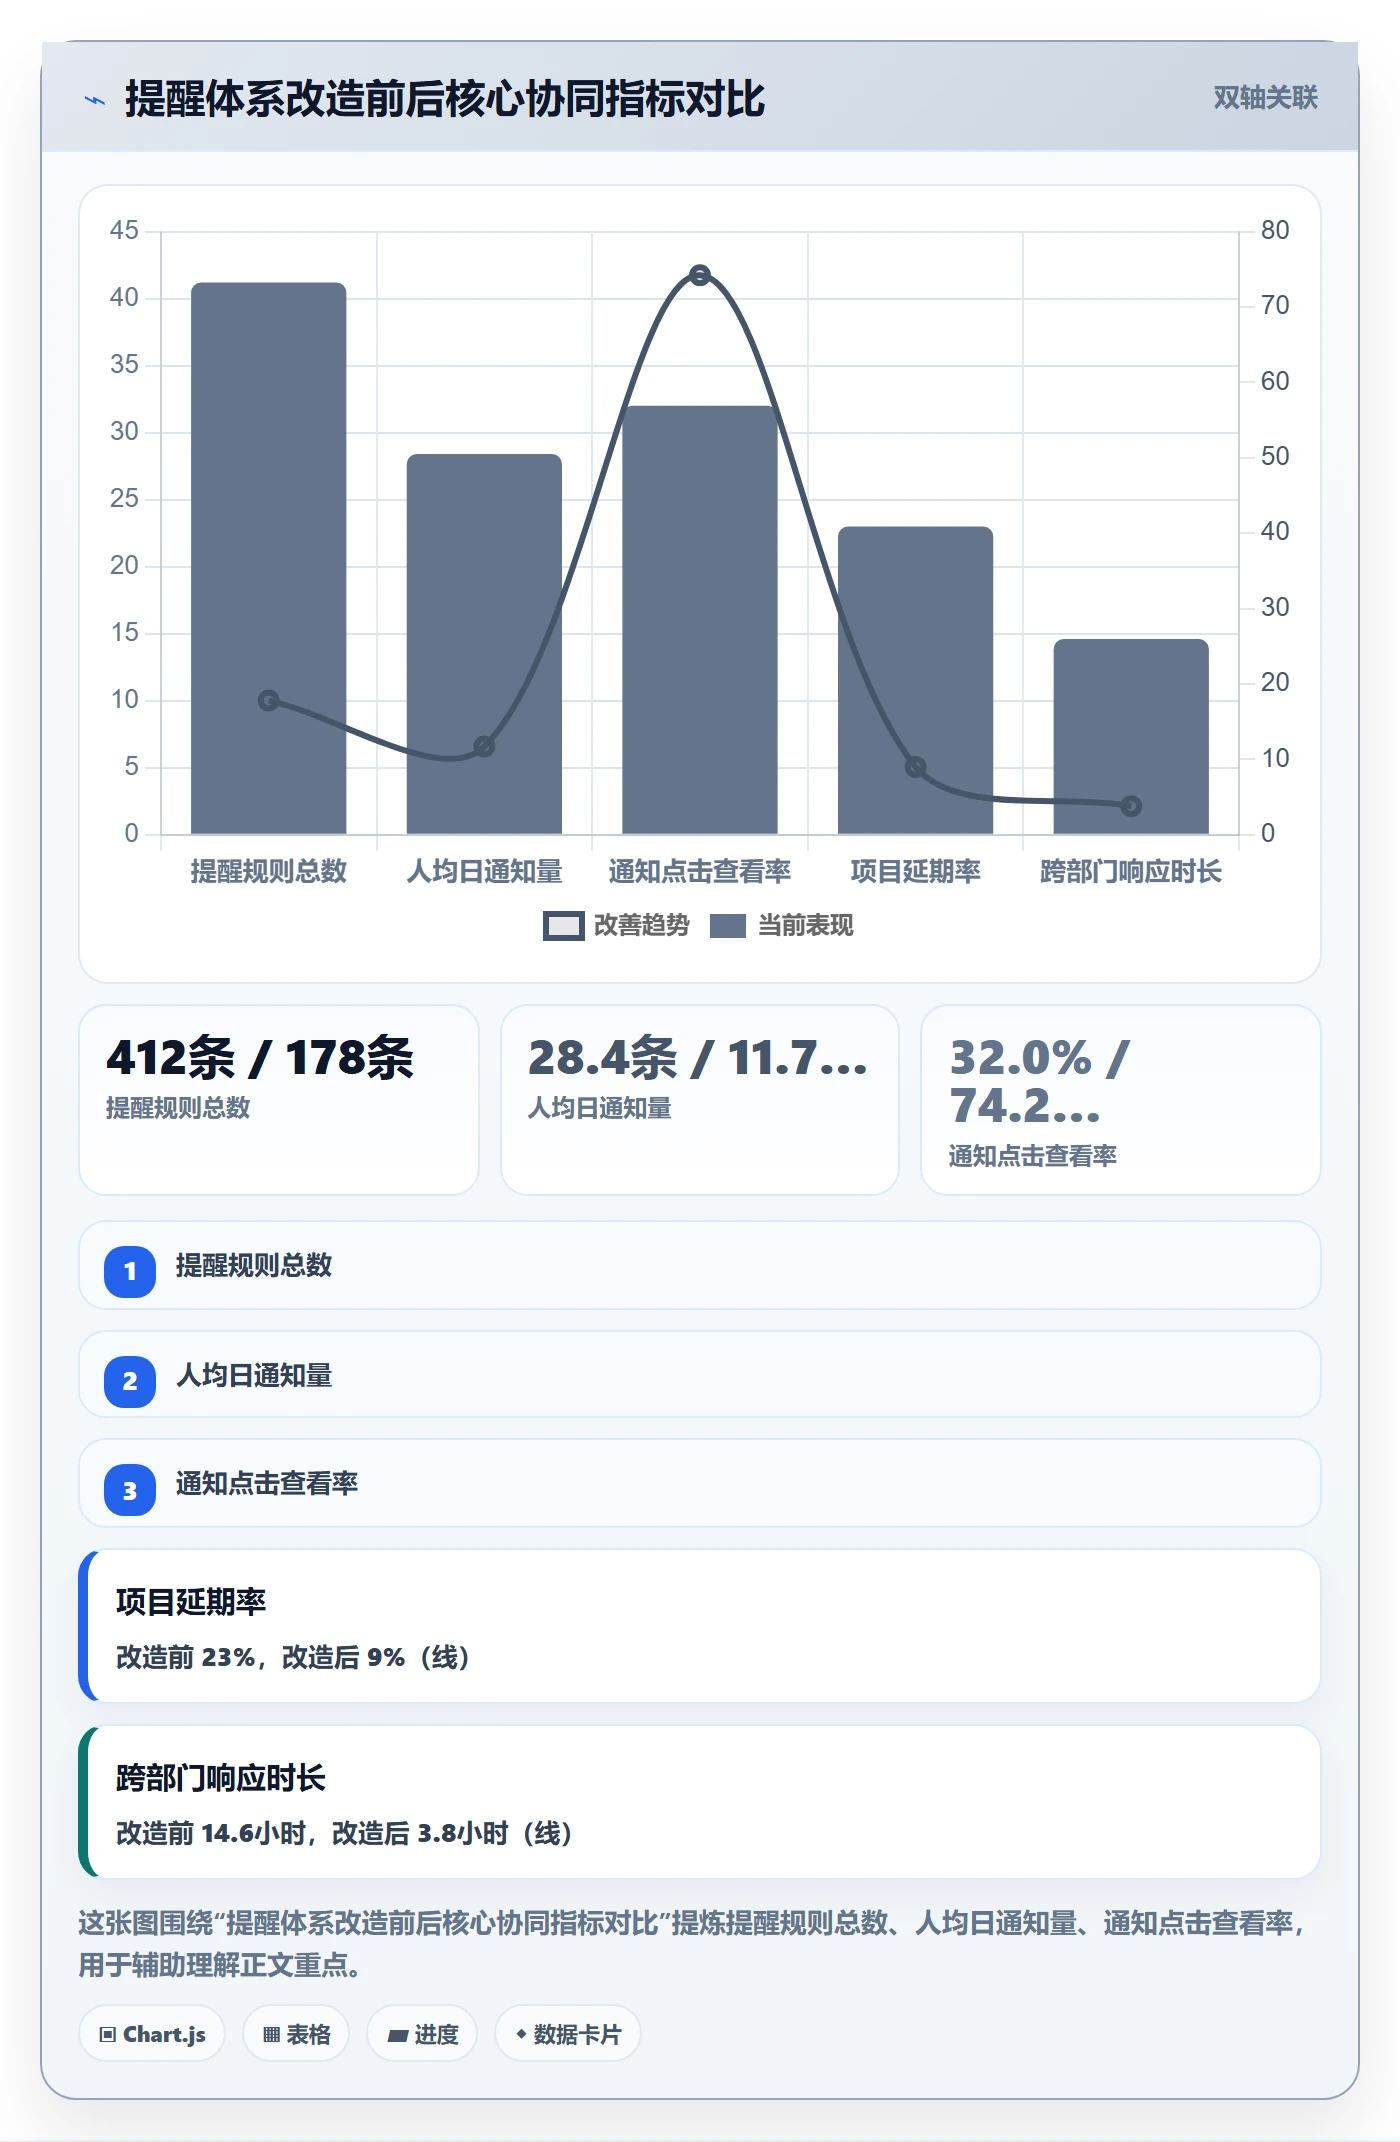Screen dimensions: 1400x2142
Task: Open the 项目延期率 progress card
Action: click(700, 1626)
